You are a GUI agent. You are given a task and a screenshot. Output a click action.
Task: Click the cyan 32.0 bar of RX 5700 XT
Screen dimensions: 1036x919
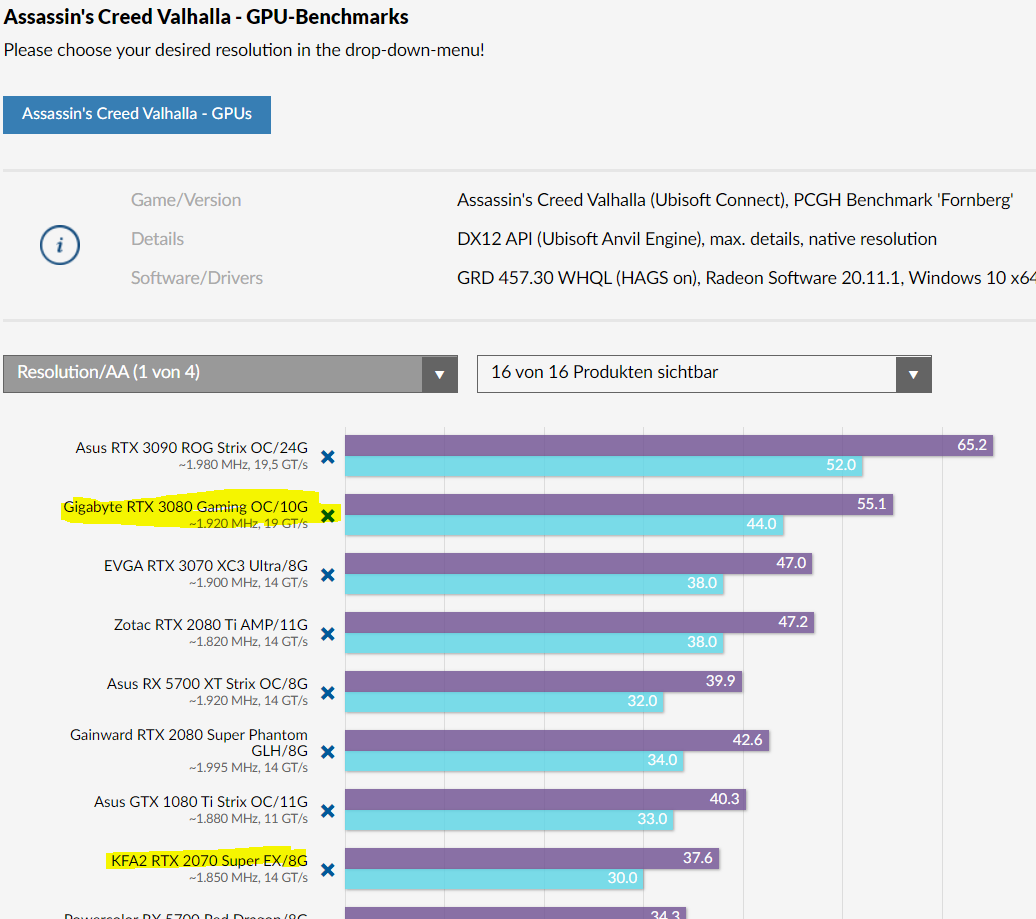(504, 702)
